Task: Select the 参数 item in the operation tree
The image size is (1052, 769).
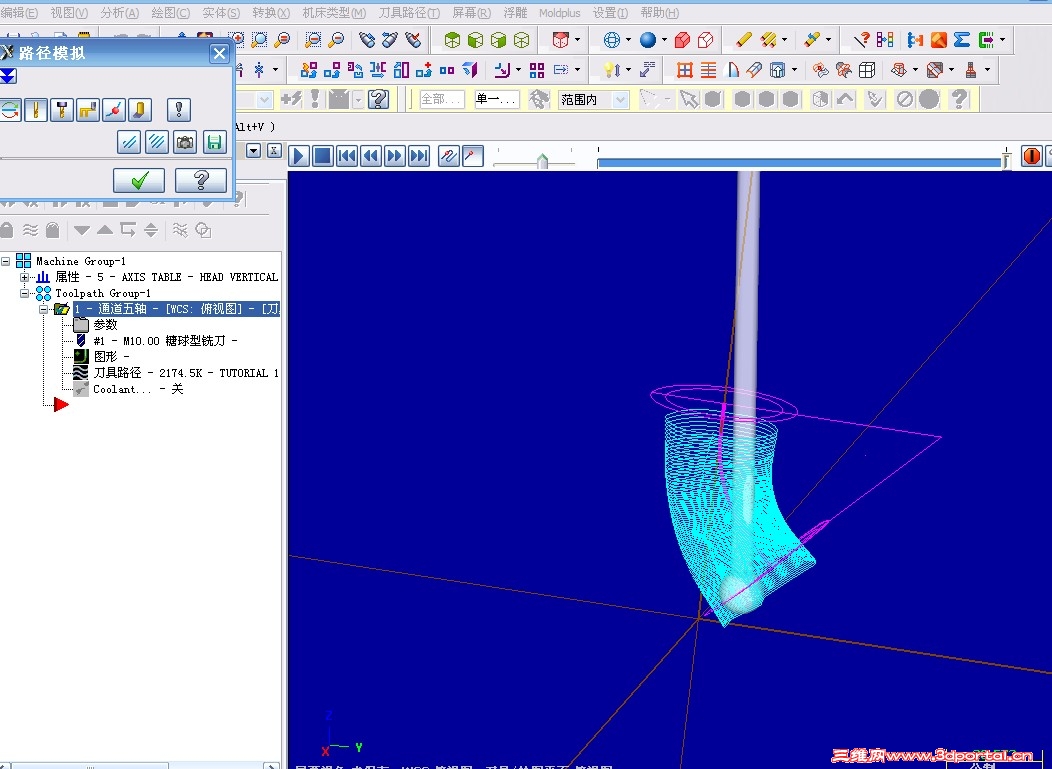Action: (105, 325)
